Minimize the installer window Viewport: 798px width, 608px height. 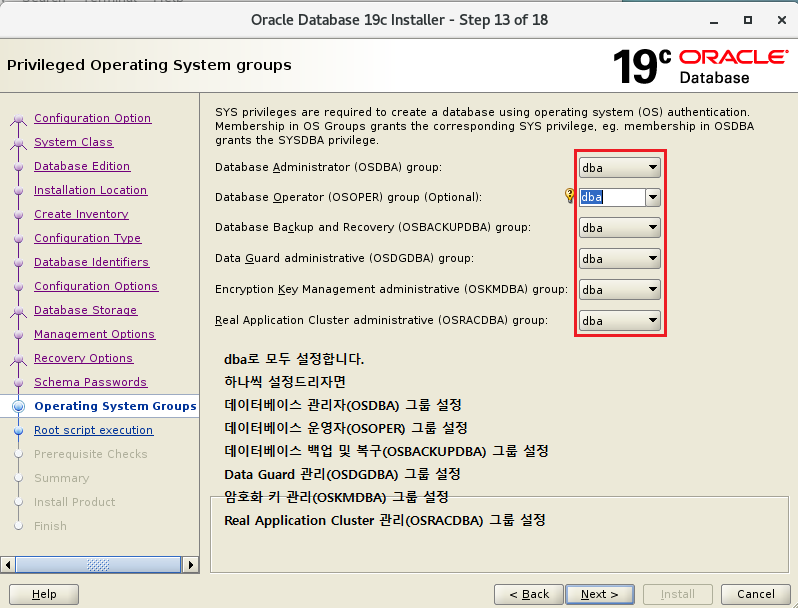click(x=714, y=21)
